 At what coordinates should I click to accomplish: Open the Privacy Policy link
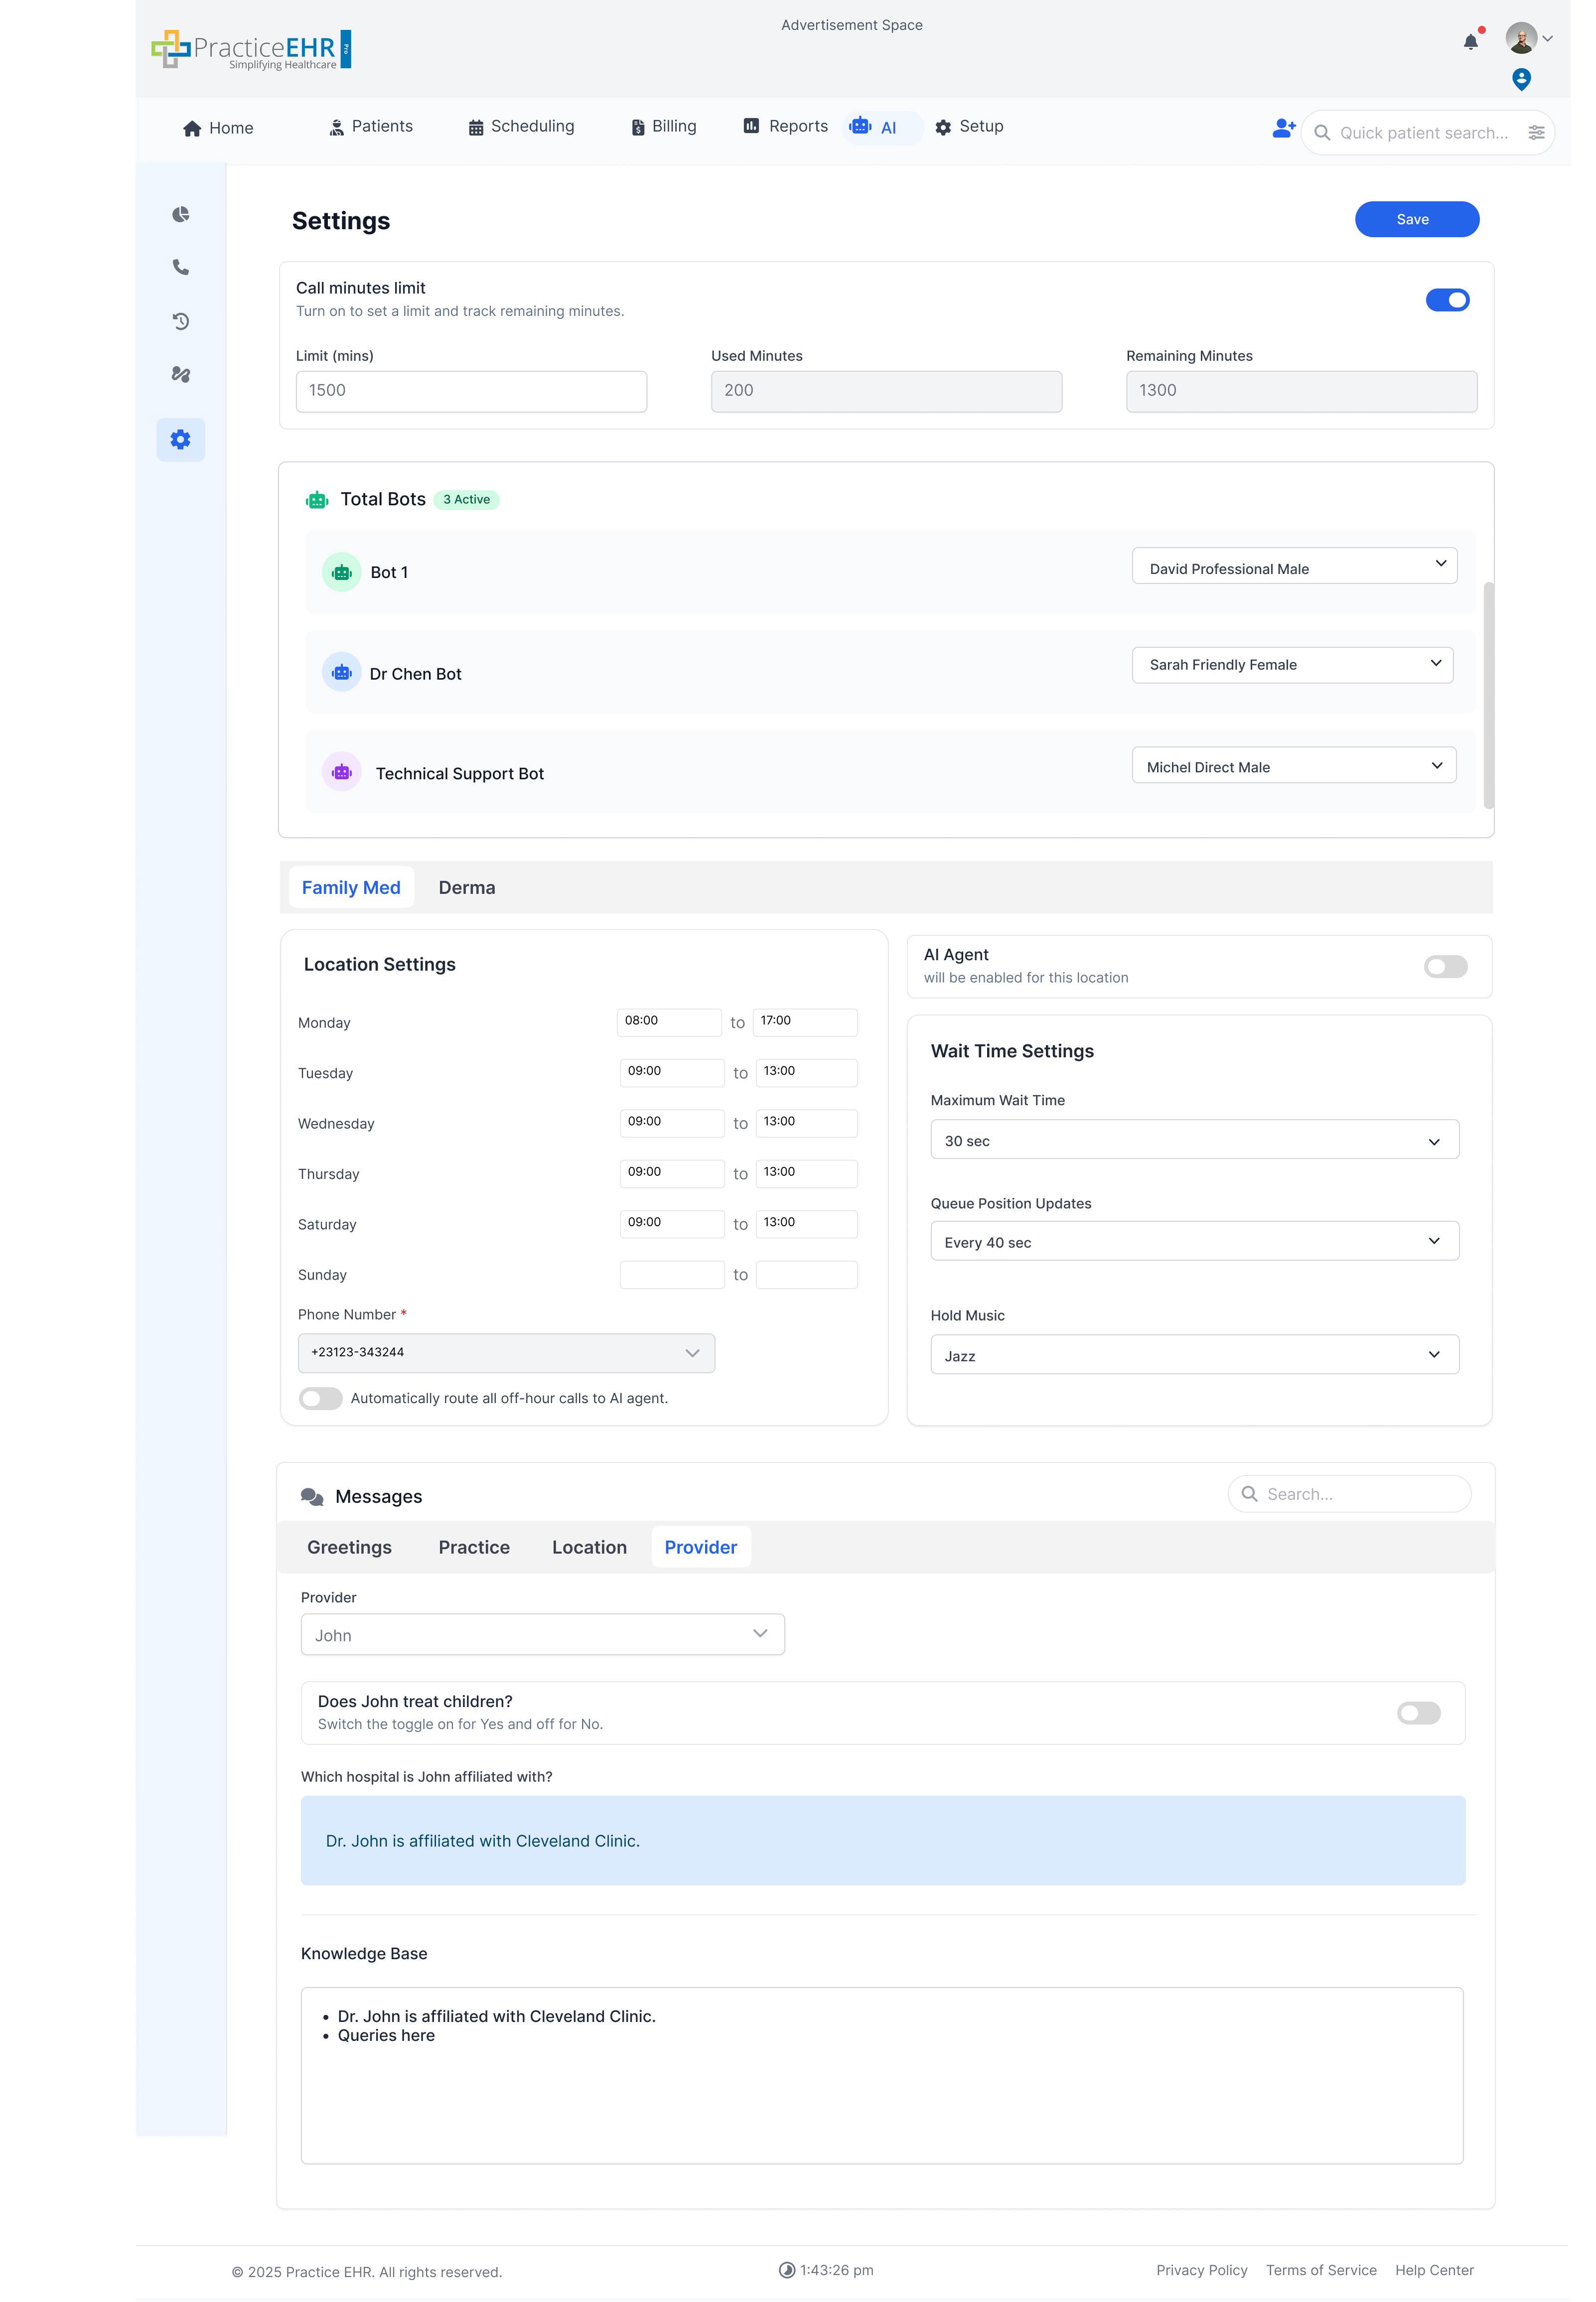click(x=1202, y=2270)
